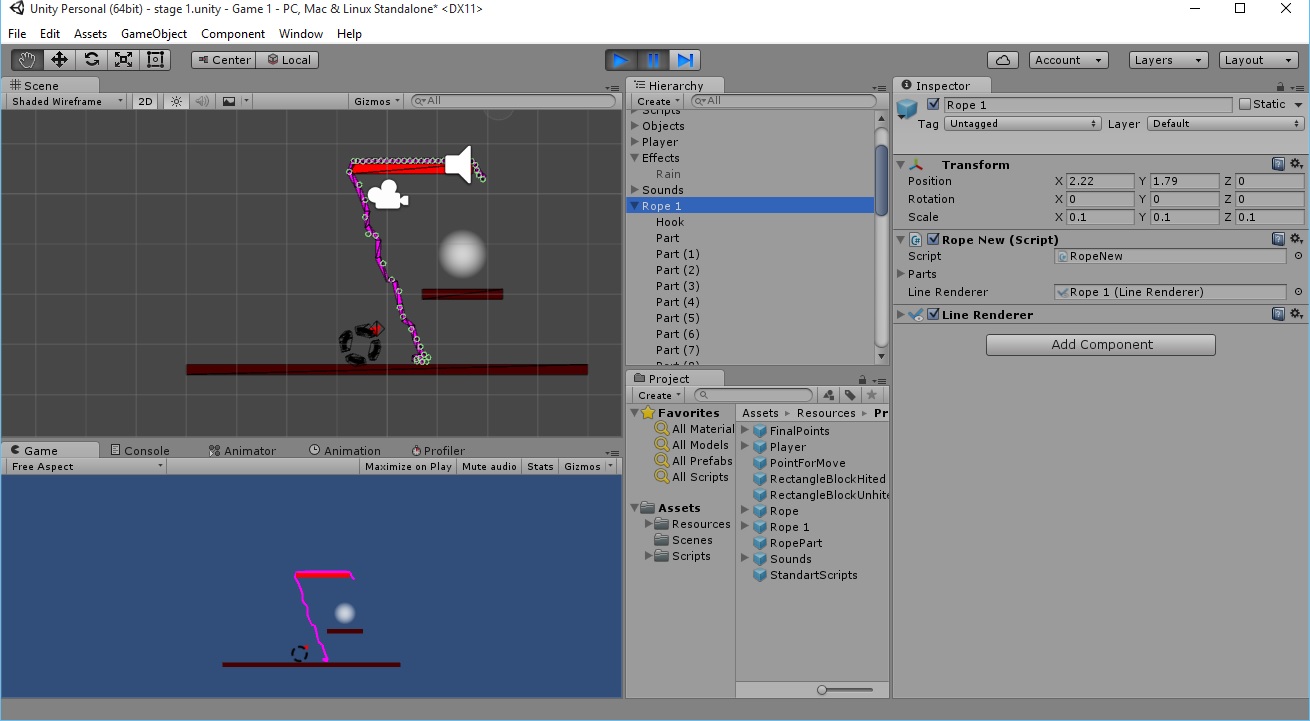Screen dimensions: 1310x721
Task: Click the audio source gizmo in Scene
Action: (458, 165)
